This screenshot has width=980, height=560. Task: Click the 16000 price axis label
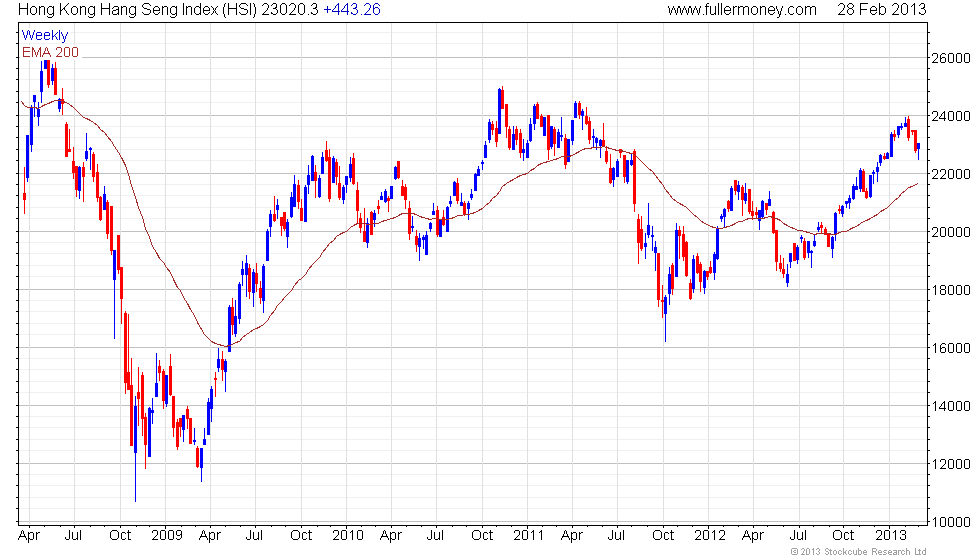tap(951, 348)
